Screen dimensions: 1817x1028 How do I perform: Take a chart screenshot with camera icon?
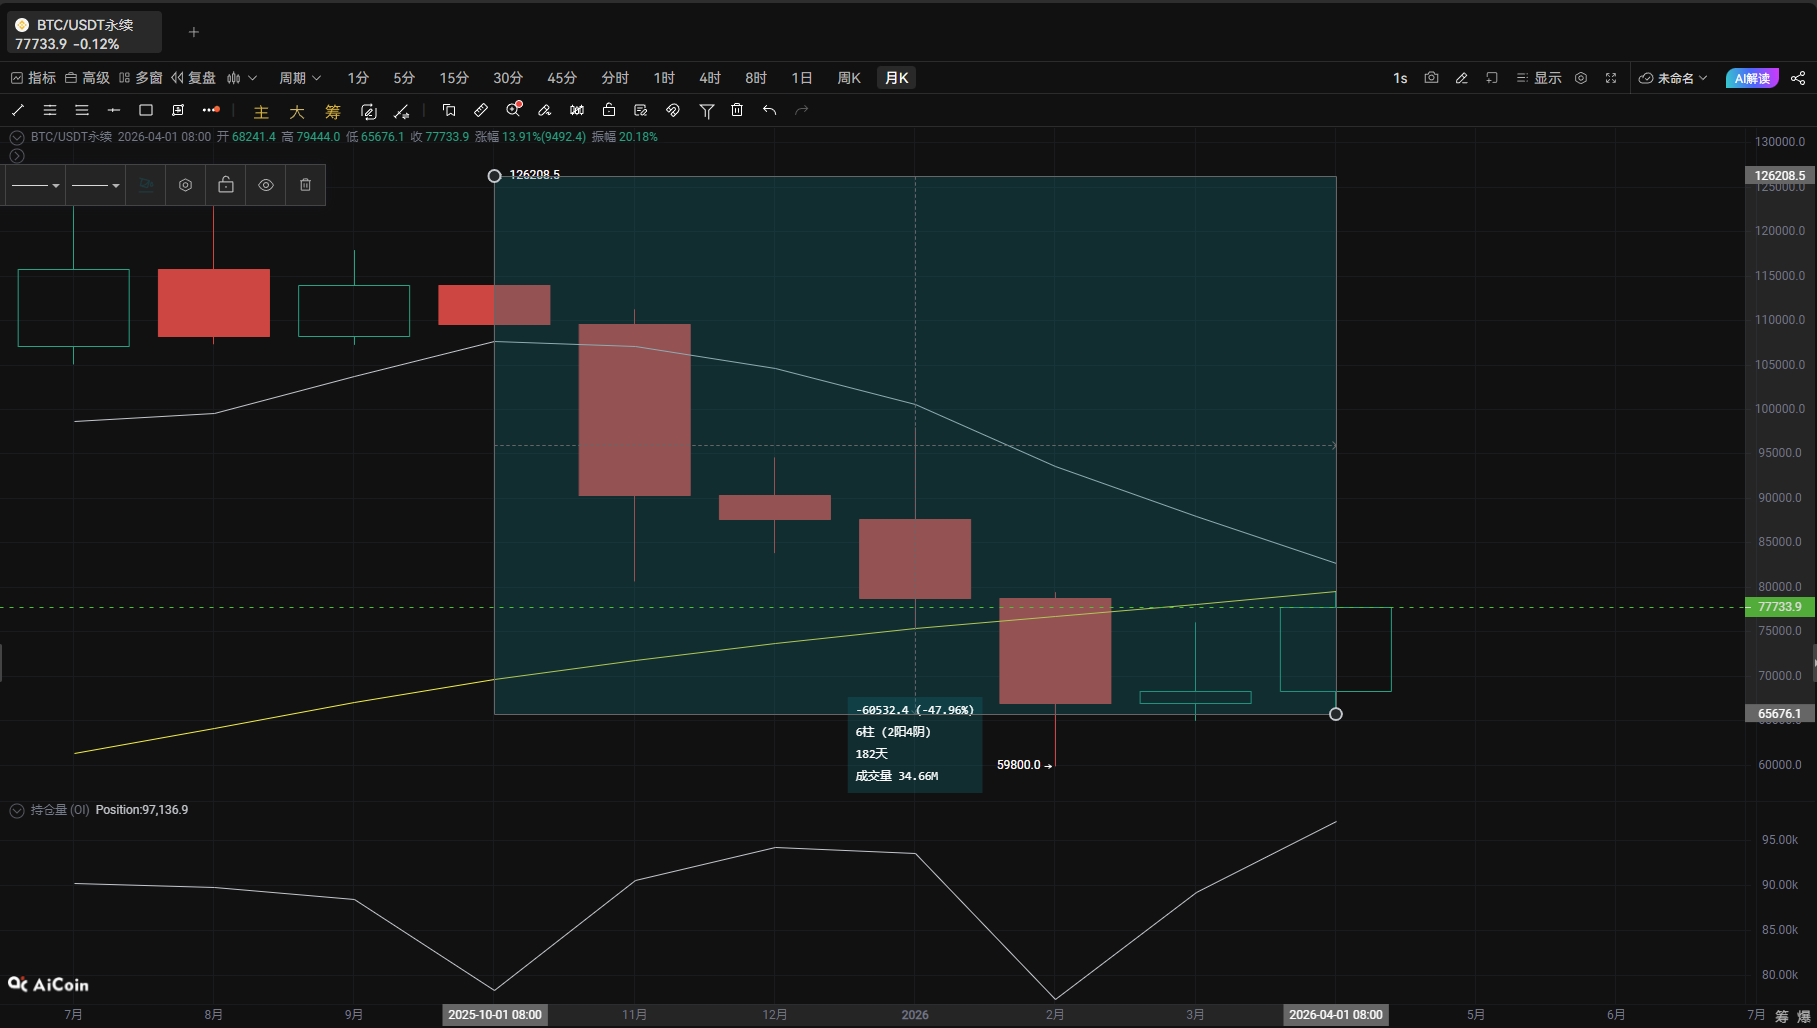point(1431,78)
